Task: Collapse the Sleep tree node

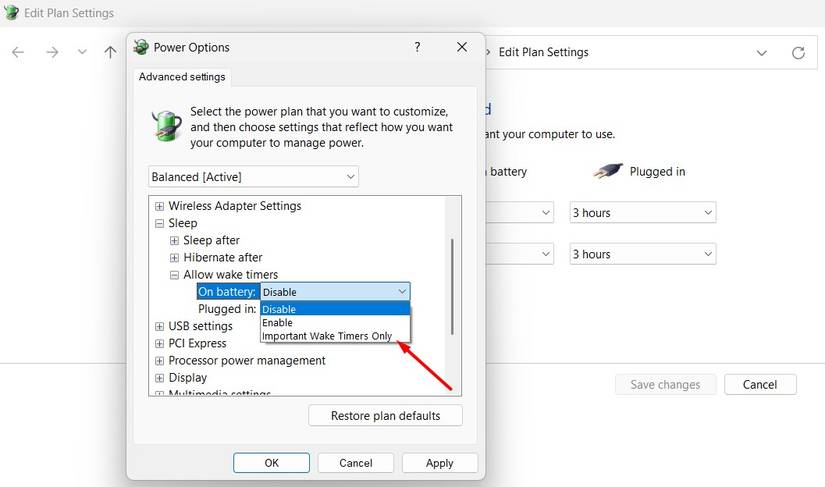Action: (x=159, y=223)
